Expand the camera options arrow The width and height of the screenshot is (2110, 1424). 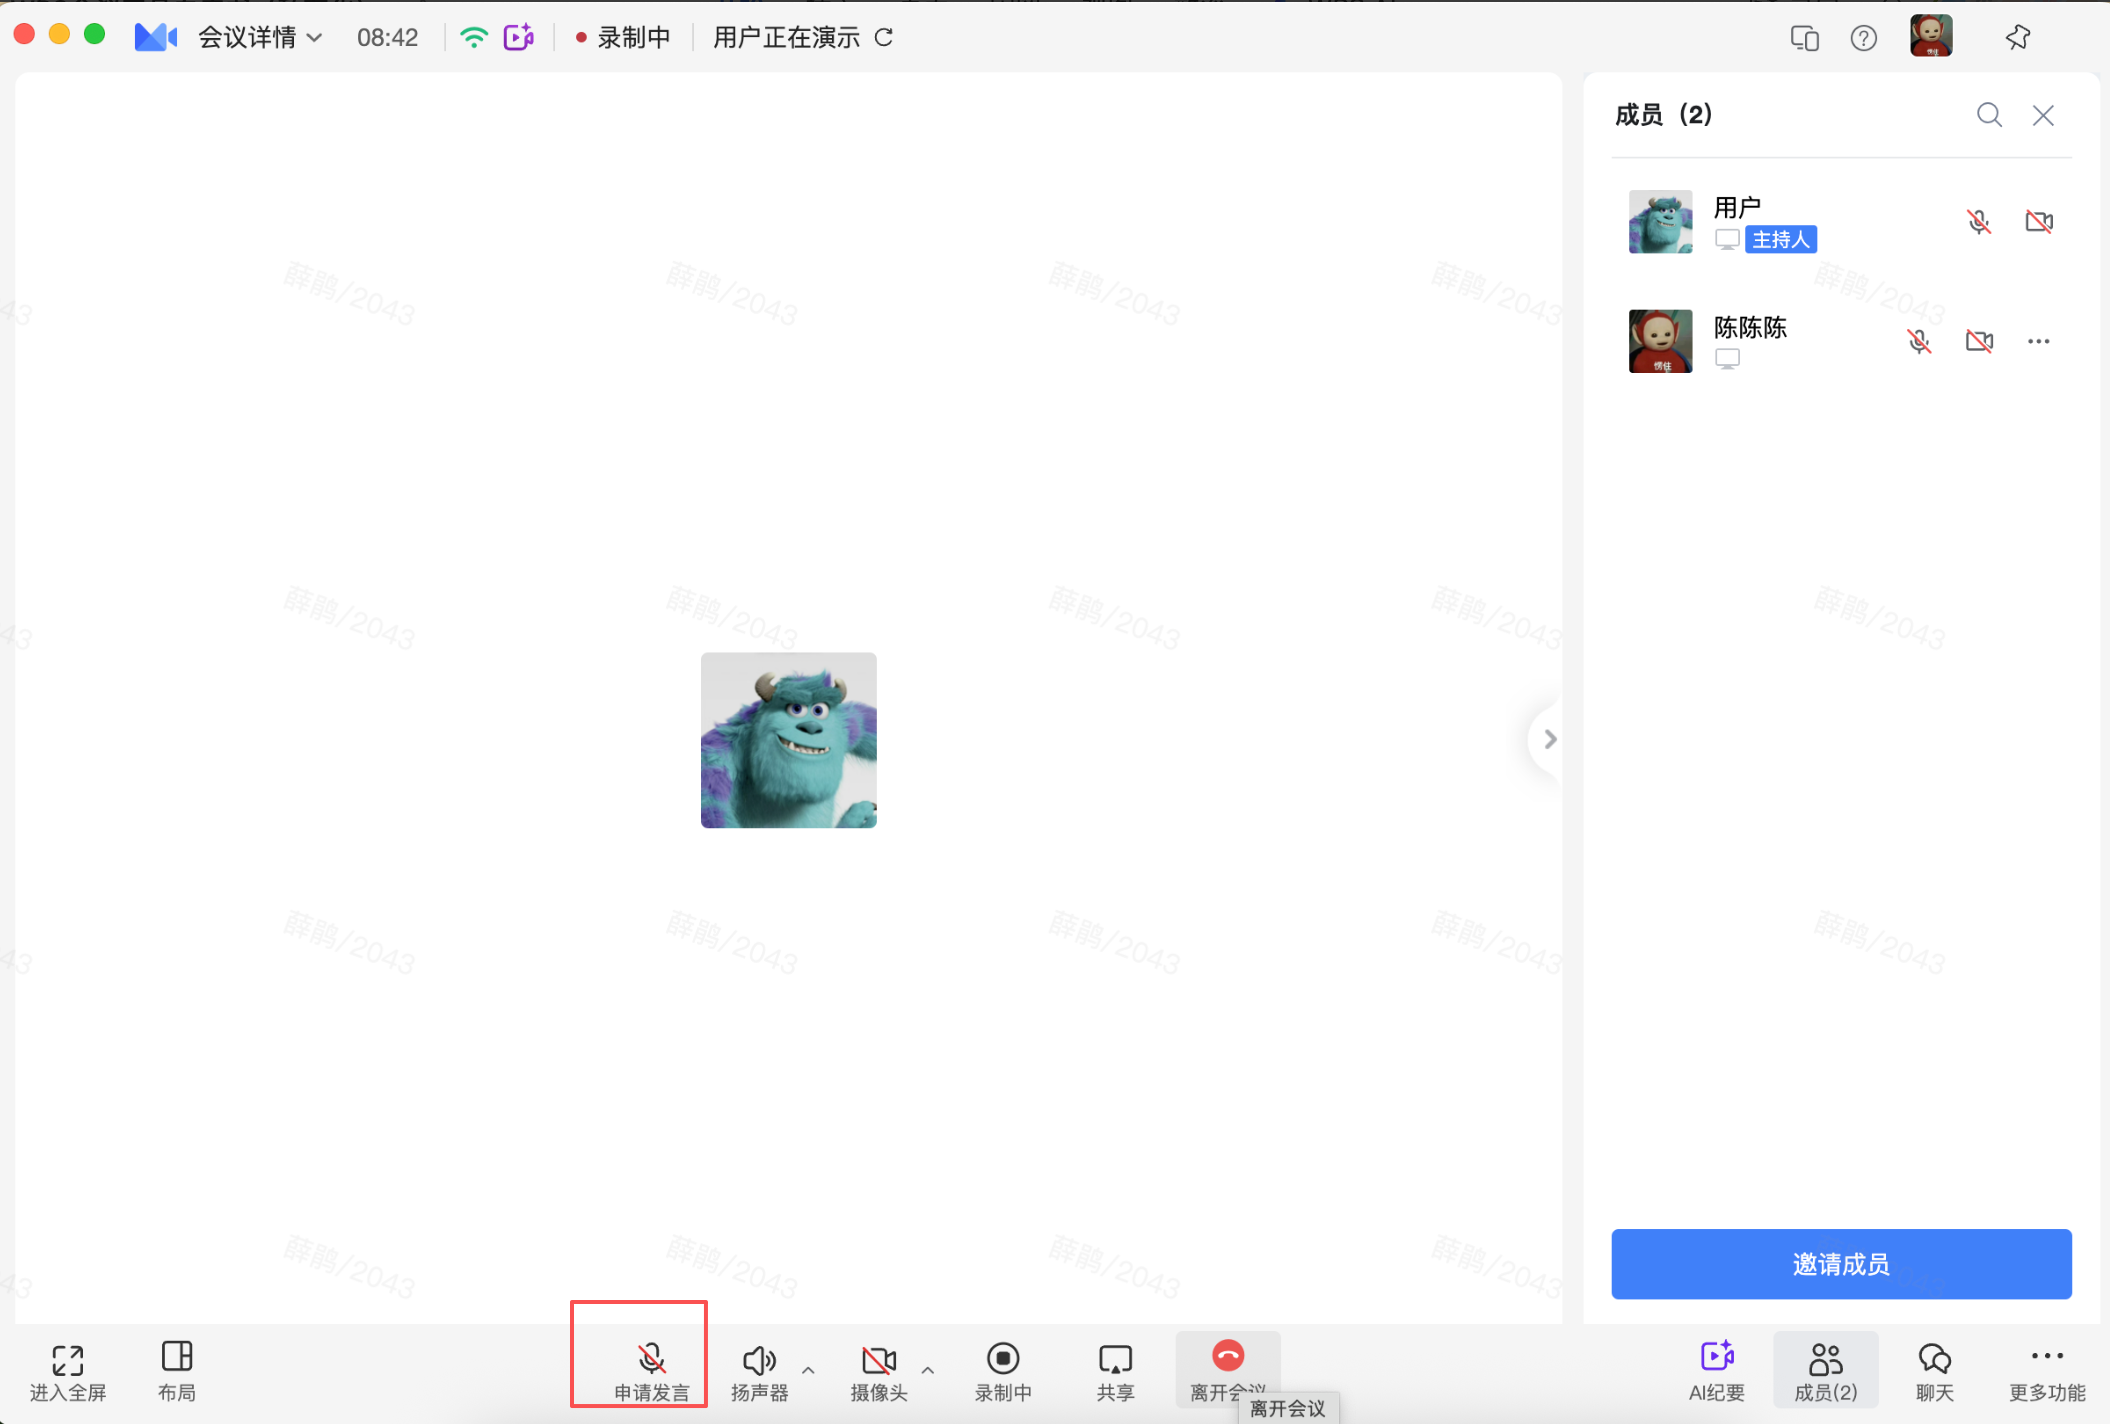(928, 1369)
